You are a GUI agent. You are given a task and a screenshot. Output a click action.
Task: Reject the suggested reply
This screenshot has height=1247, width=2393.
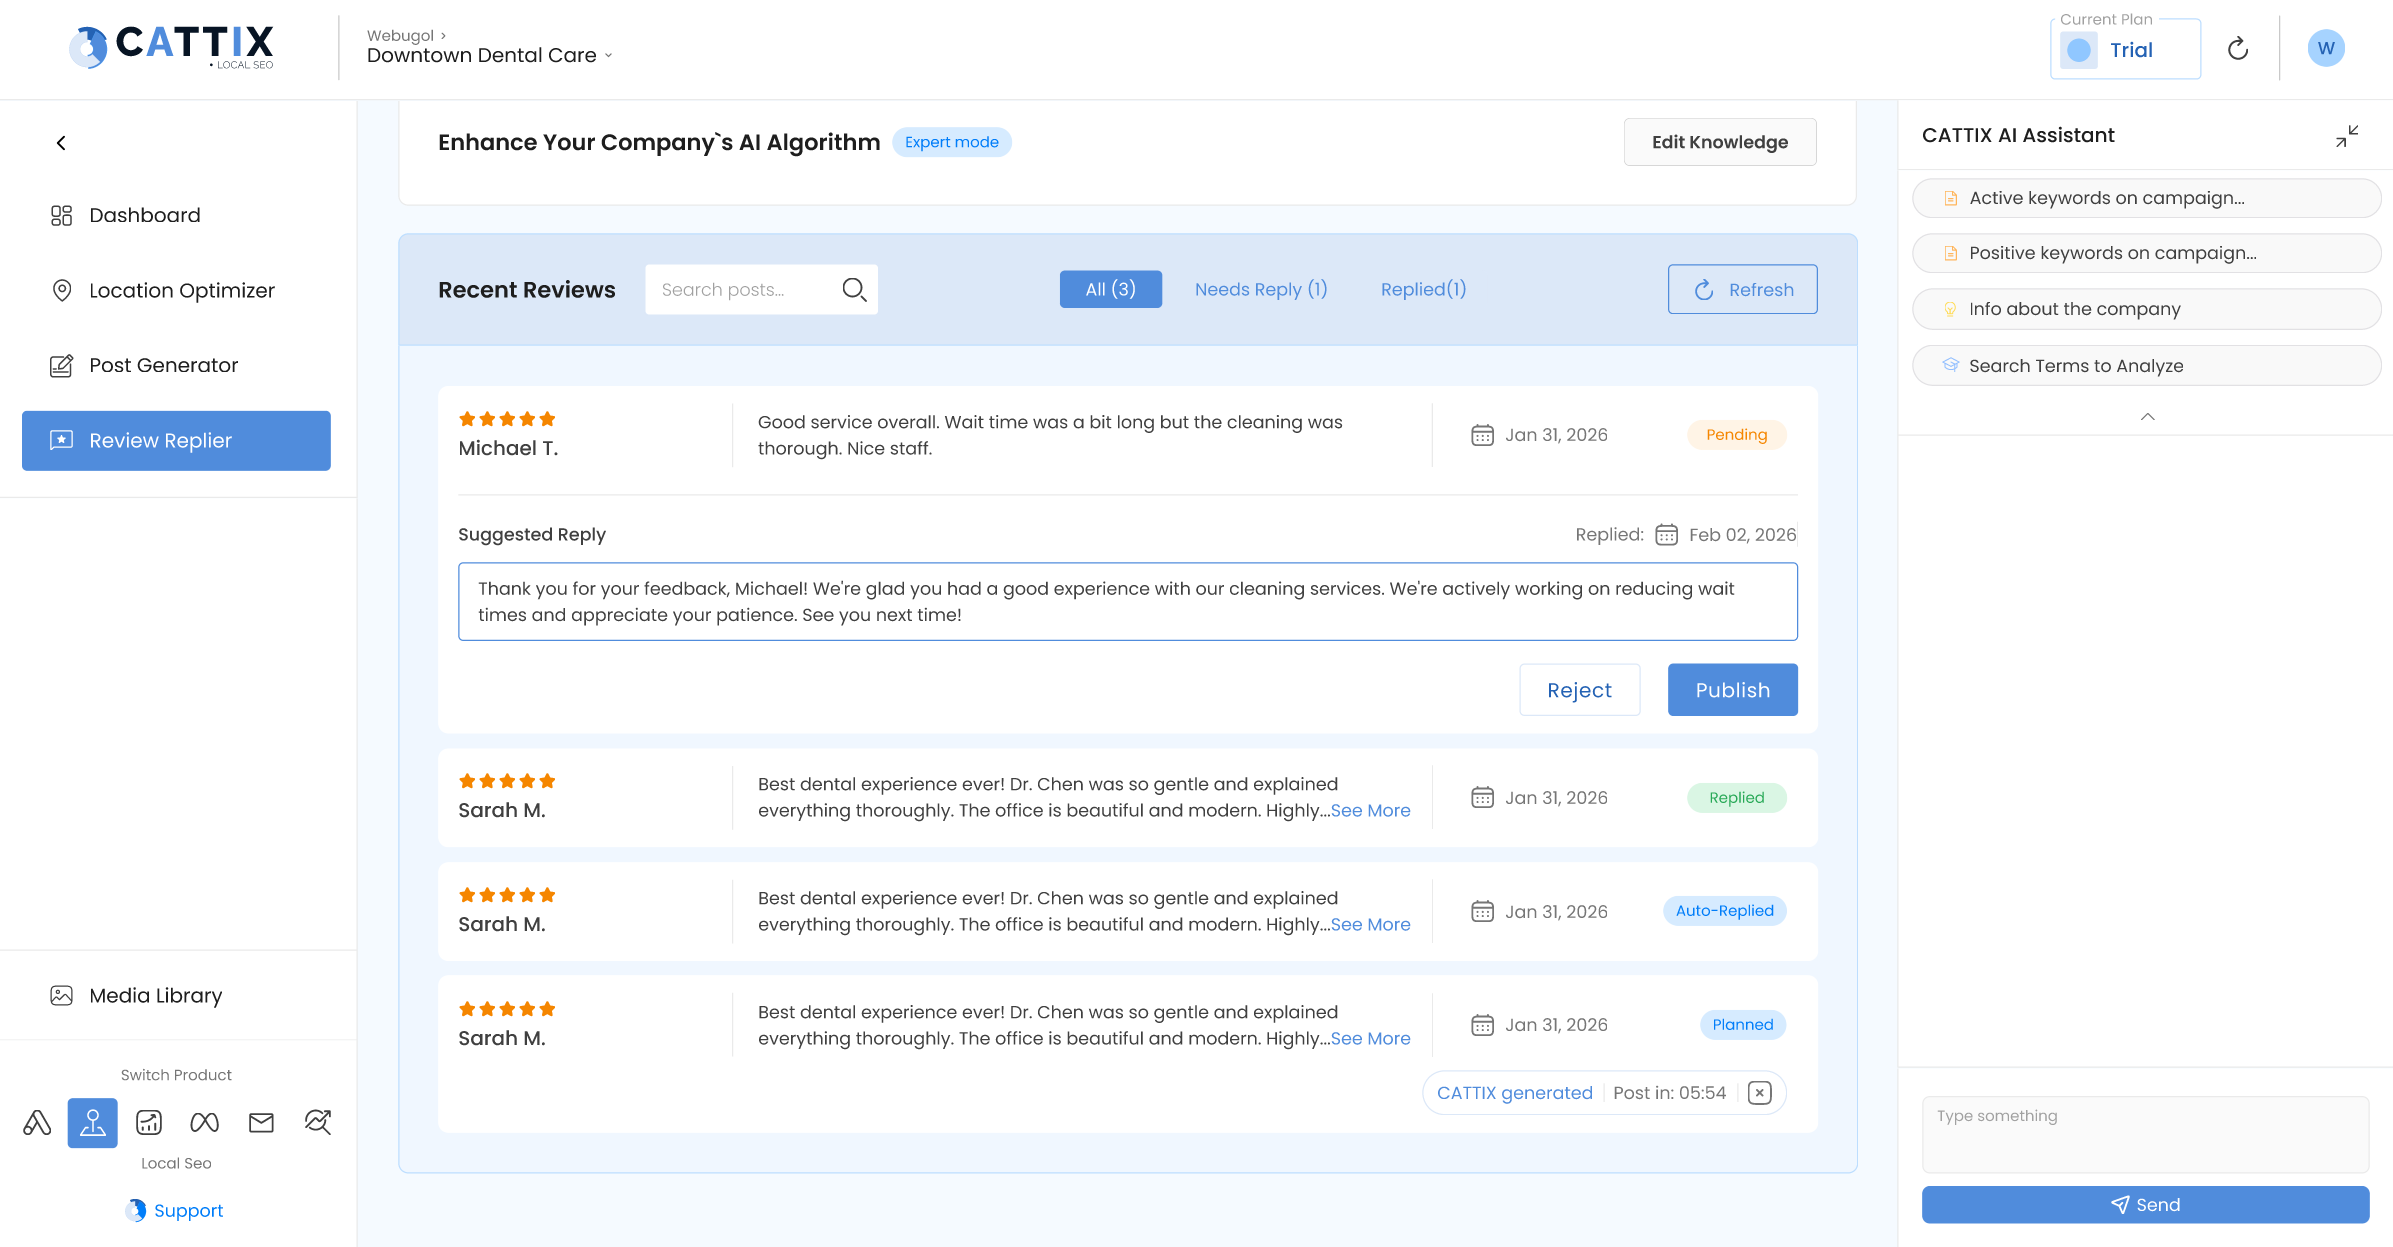1579,690
